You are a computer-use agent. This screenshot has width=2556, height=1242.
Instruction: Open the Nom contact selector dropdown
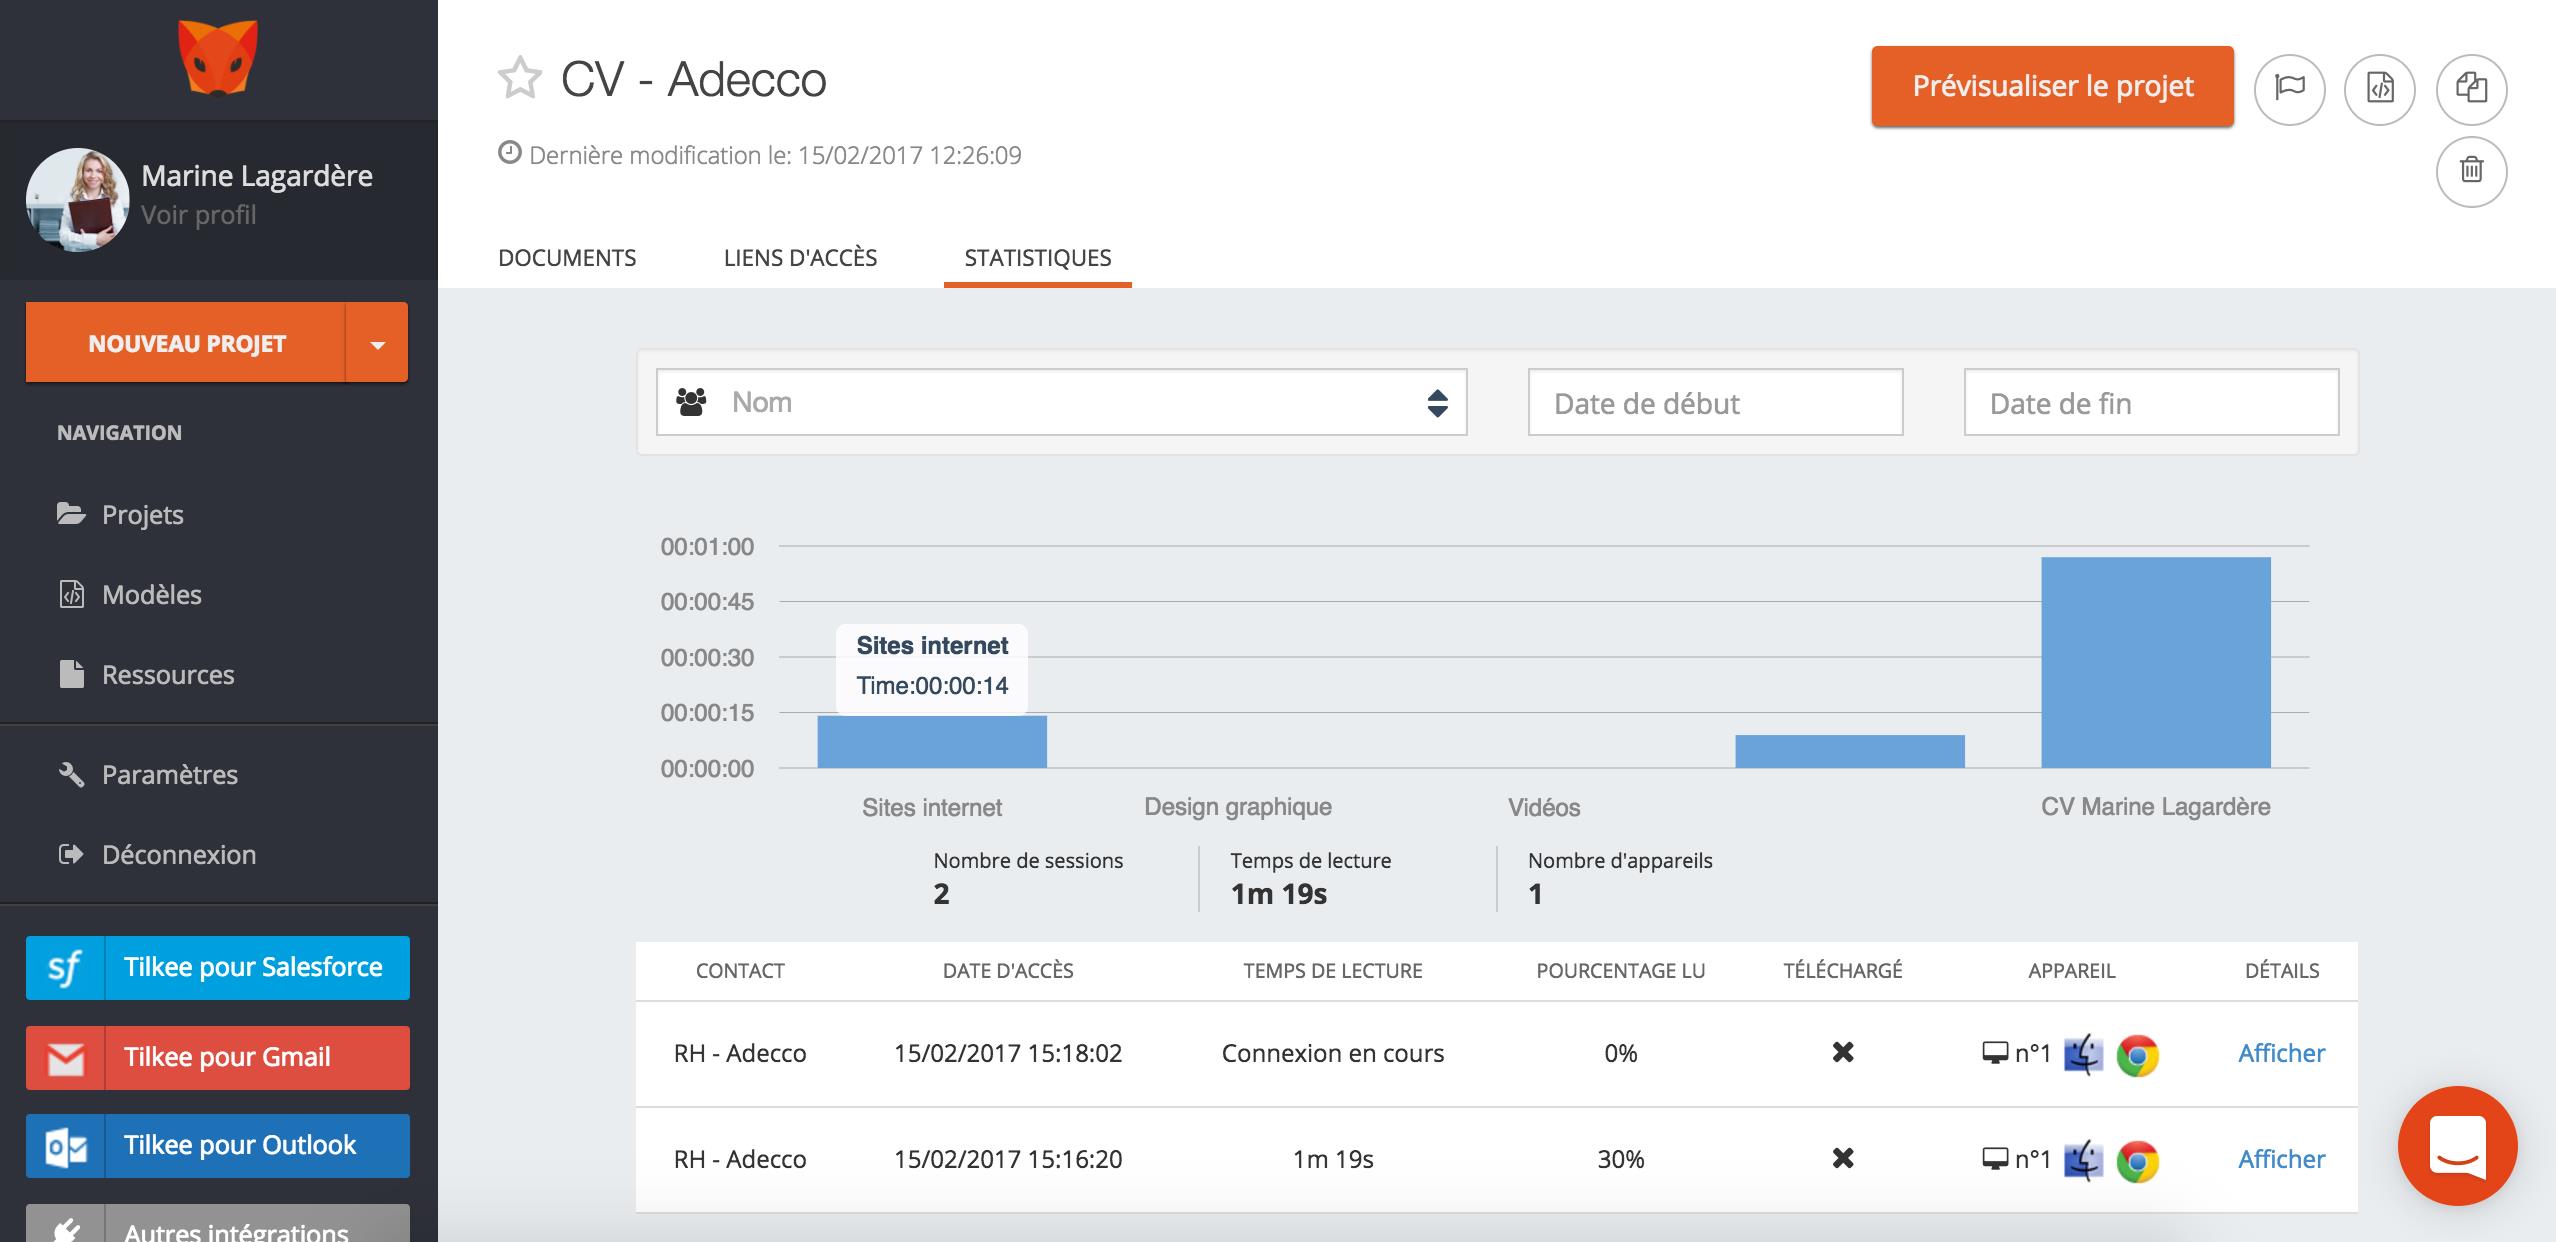click(x=1061, y=402)
